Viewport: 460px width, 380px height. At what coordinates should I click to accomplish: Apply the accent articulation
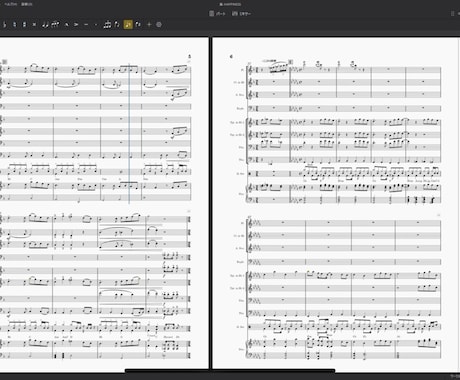[x=76, y=24]
